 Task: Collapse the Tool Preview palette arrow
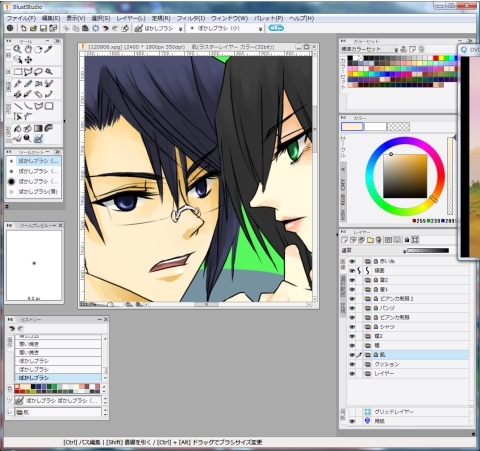coord(9,226)
